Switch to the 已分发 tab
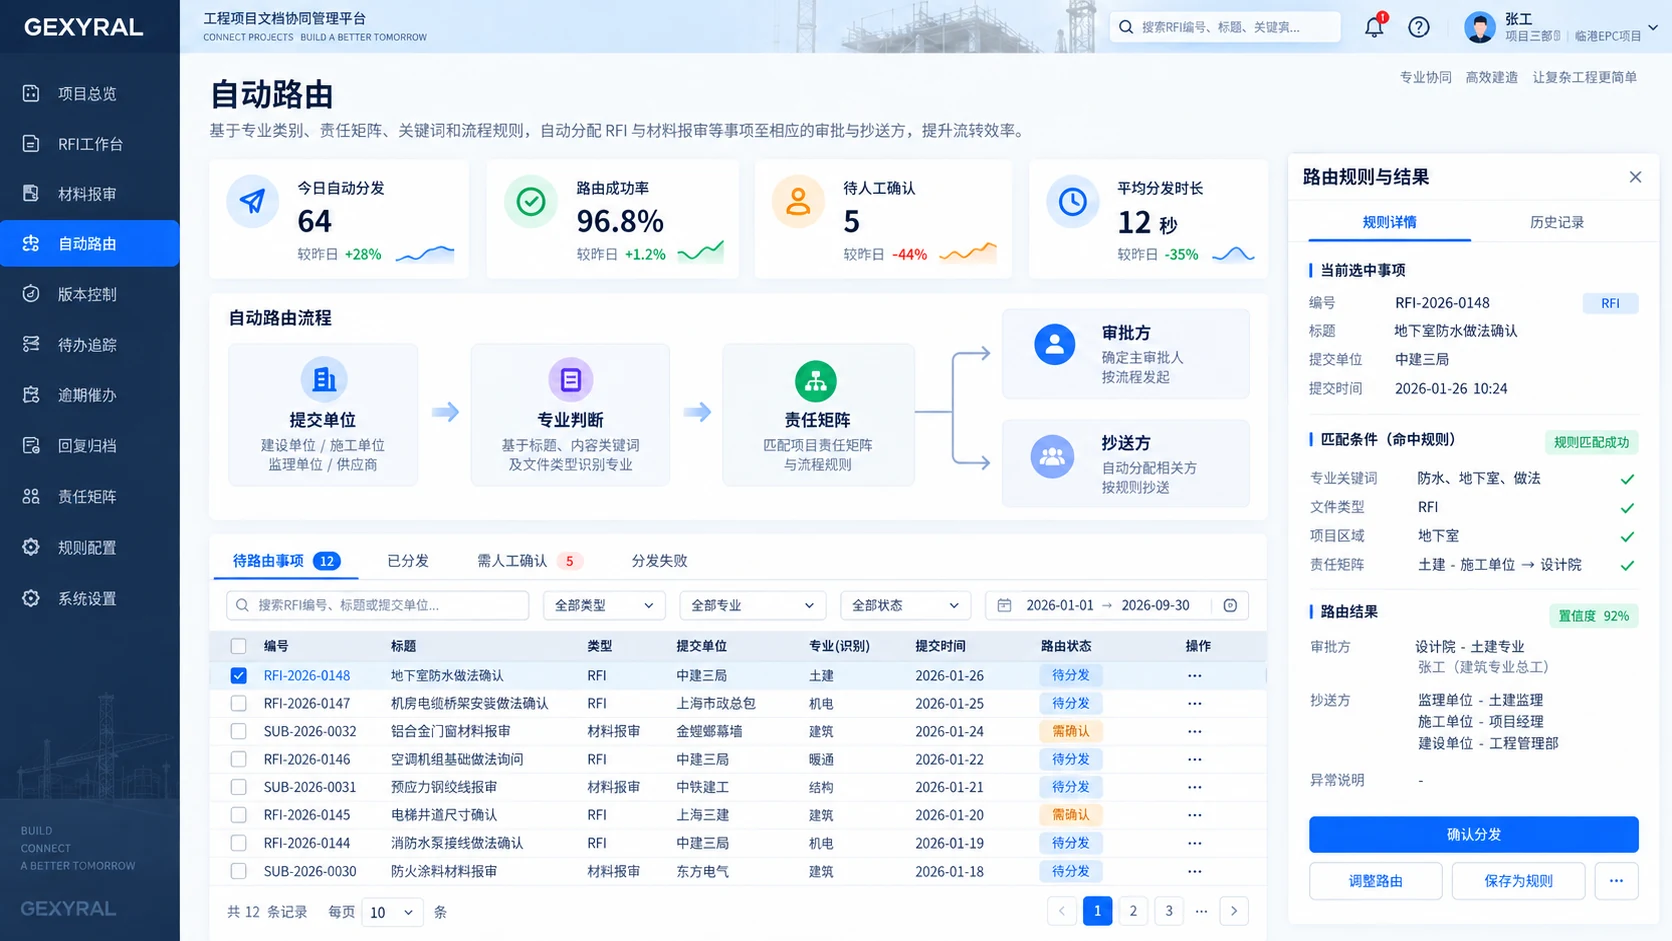The width and height of the screenshot is (1672, 941). click(408, 561)
